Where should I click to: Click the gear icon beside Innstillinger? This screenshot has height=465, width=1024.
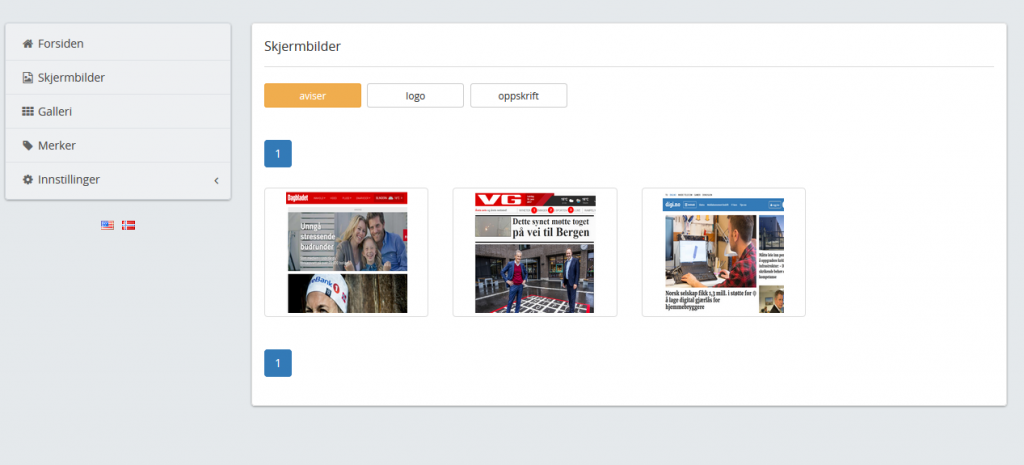pyautogui.click(x=28, y=180)
